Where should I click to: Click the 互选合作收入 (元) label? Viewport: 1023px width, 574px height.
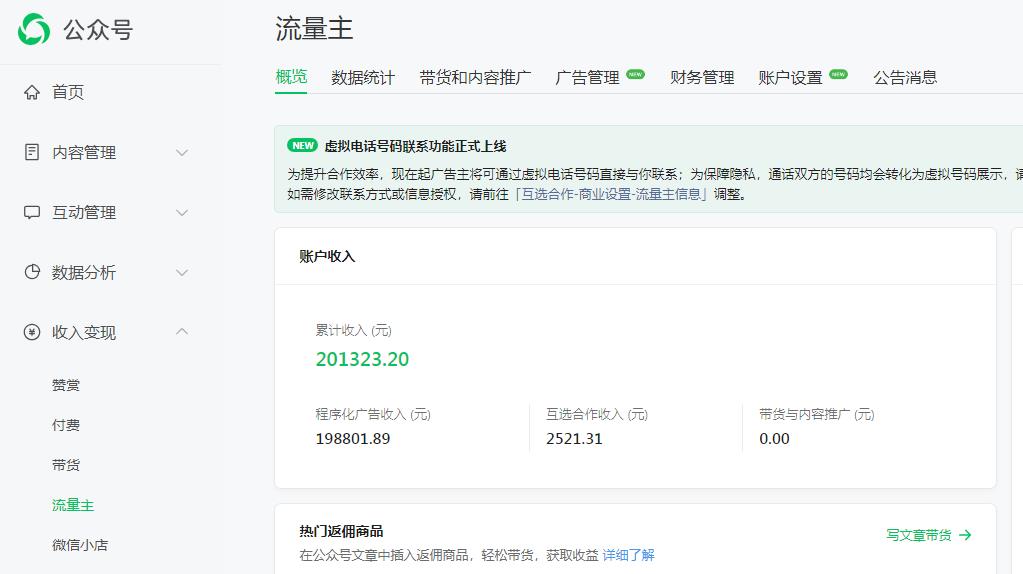[x=597, y=414]
